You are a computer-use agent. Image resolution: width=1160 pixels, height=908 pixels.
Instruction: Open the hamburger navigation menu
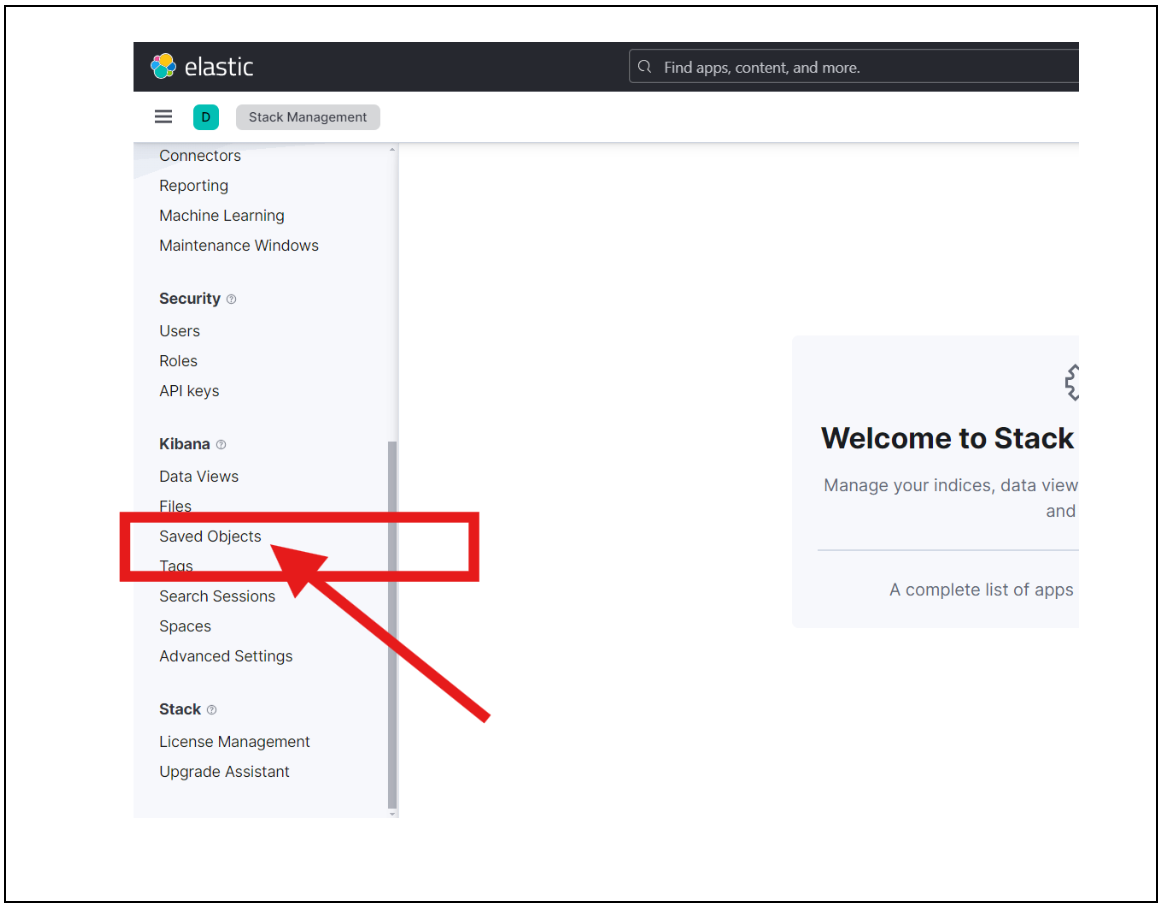click(163, 117)
